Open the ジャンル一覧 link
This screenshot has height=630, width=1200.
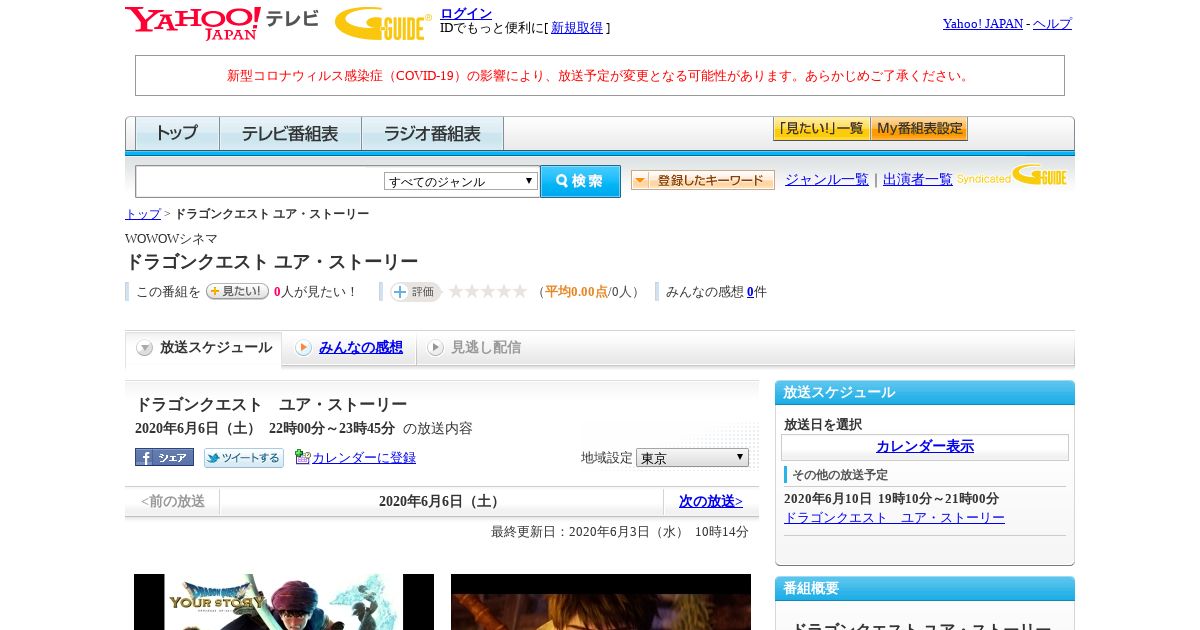pos(827,179)
